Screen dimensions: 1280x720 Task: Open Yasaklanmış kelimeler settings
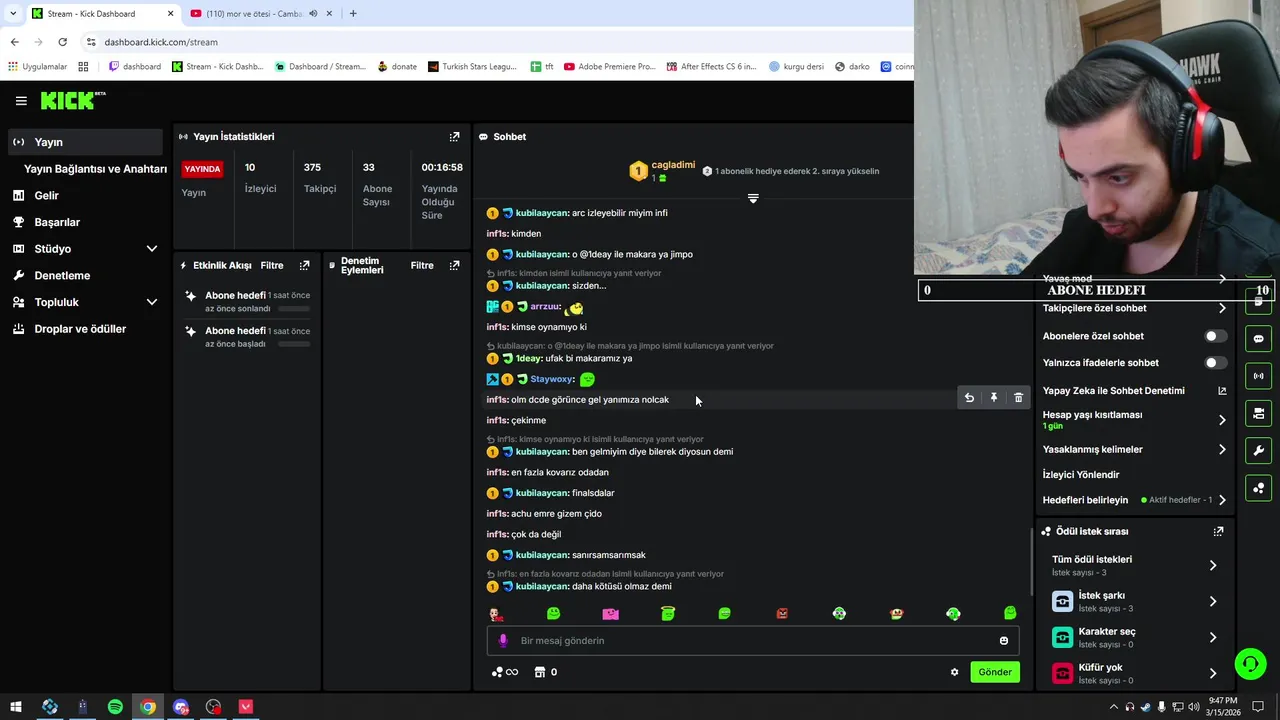pyautogui.click(x=1135, y=450)
